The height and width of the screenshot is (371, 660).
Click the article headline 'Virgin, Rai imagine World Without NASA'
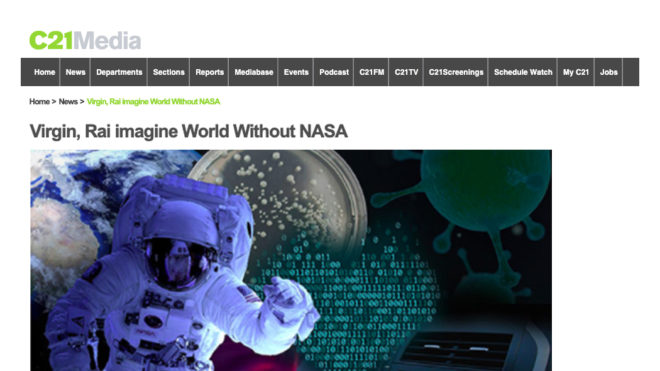pos(189,131)
